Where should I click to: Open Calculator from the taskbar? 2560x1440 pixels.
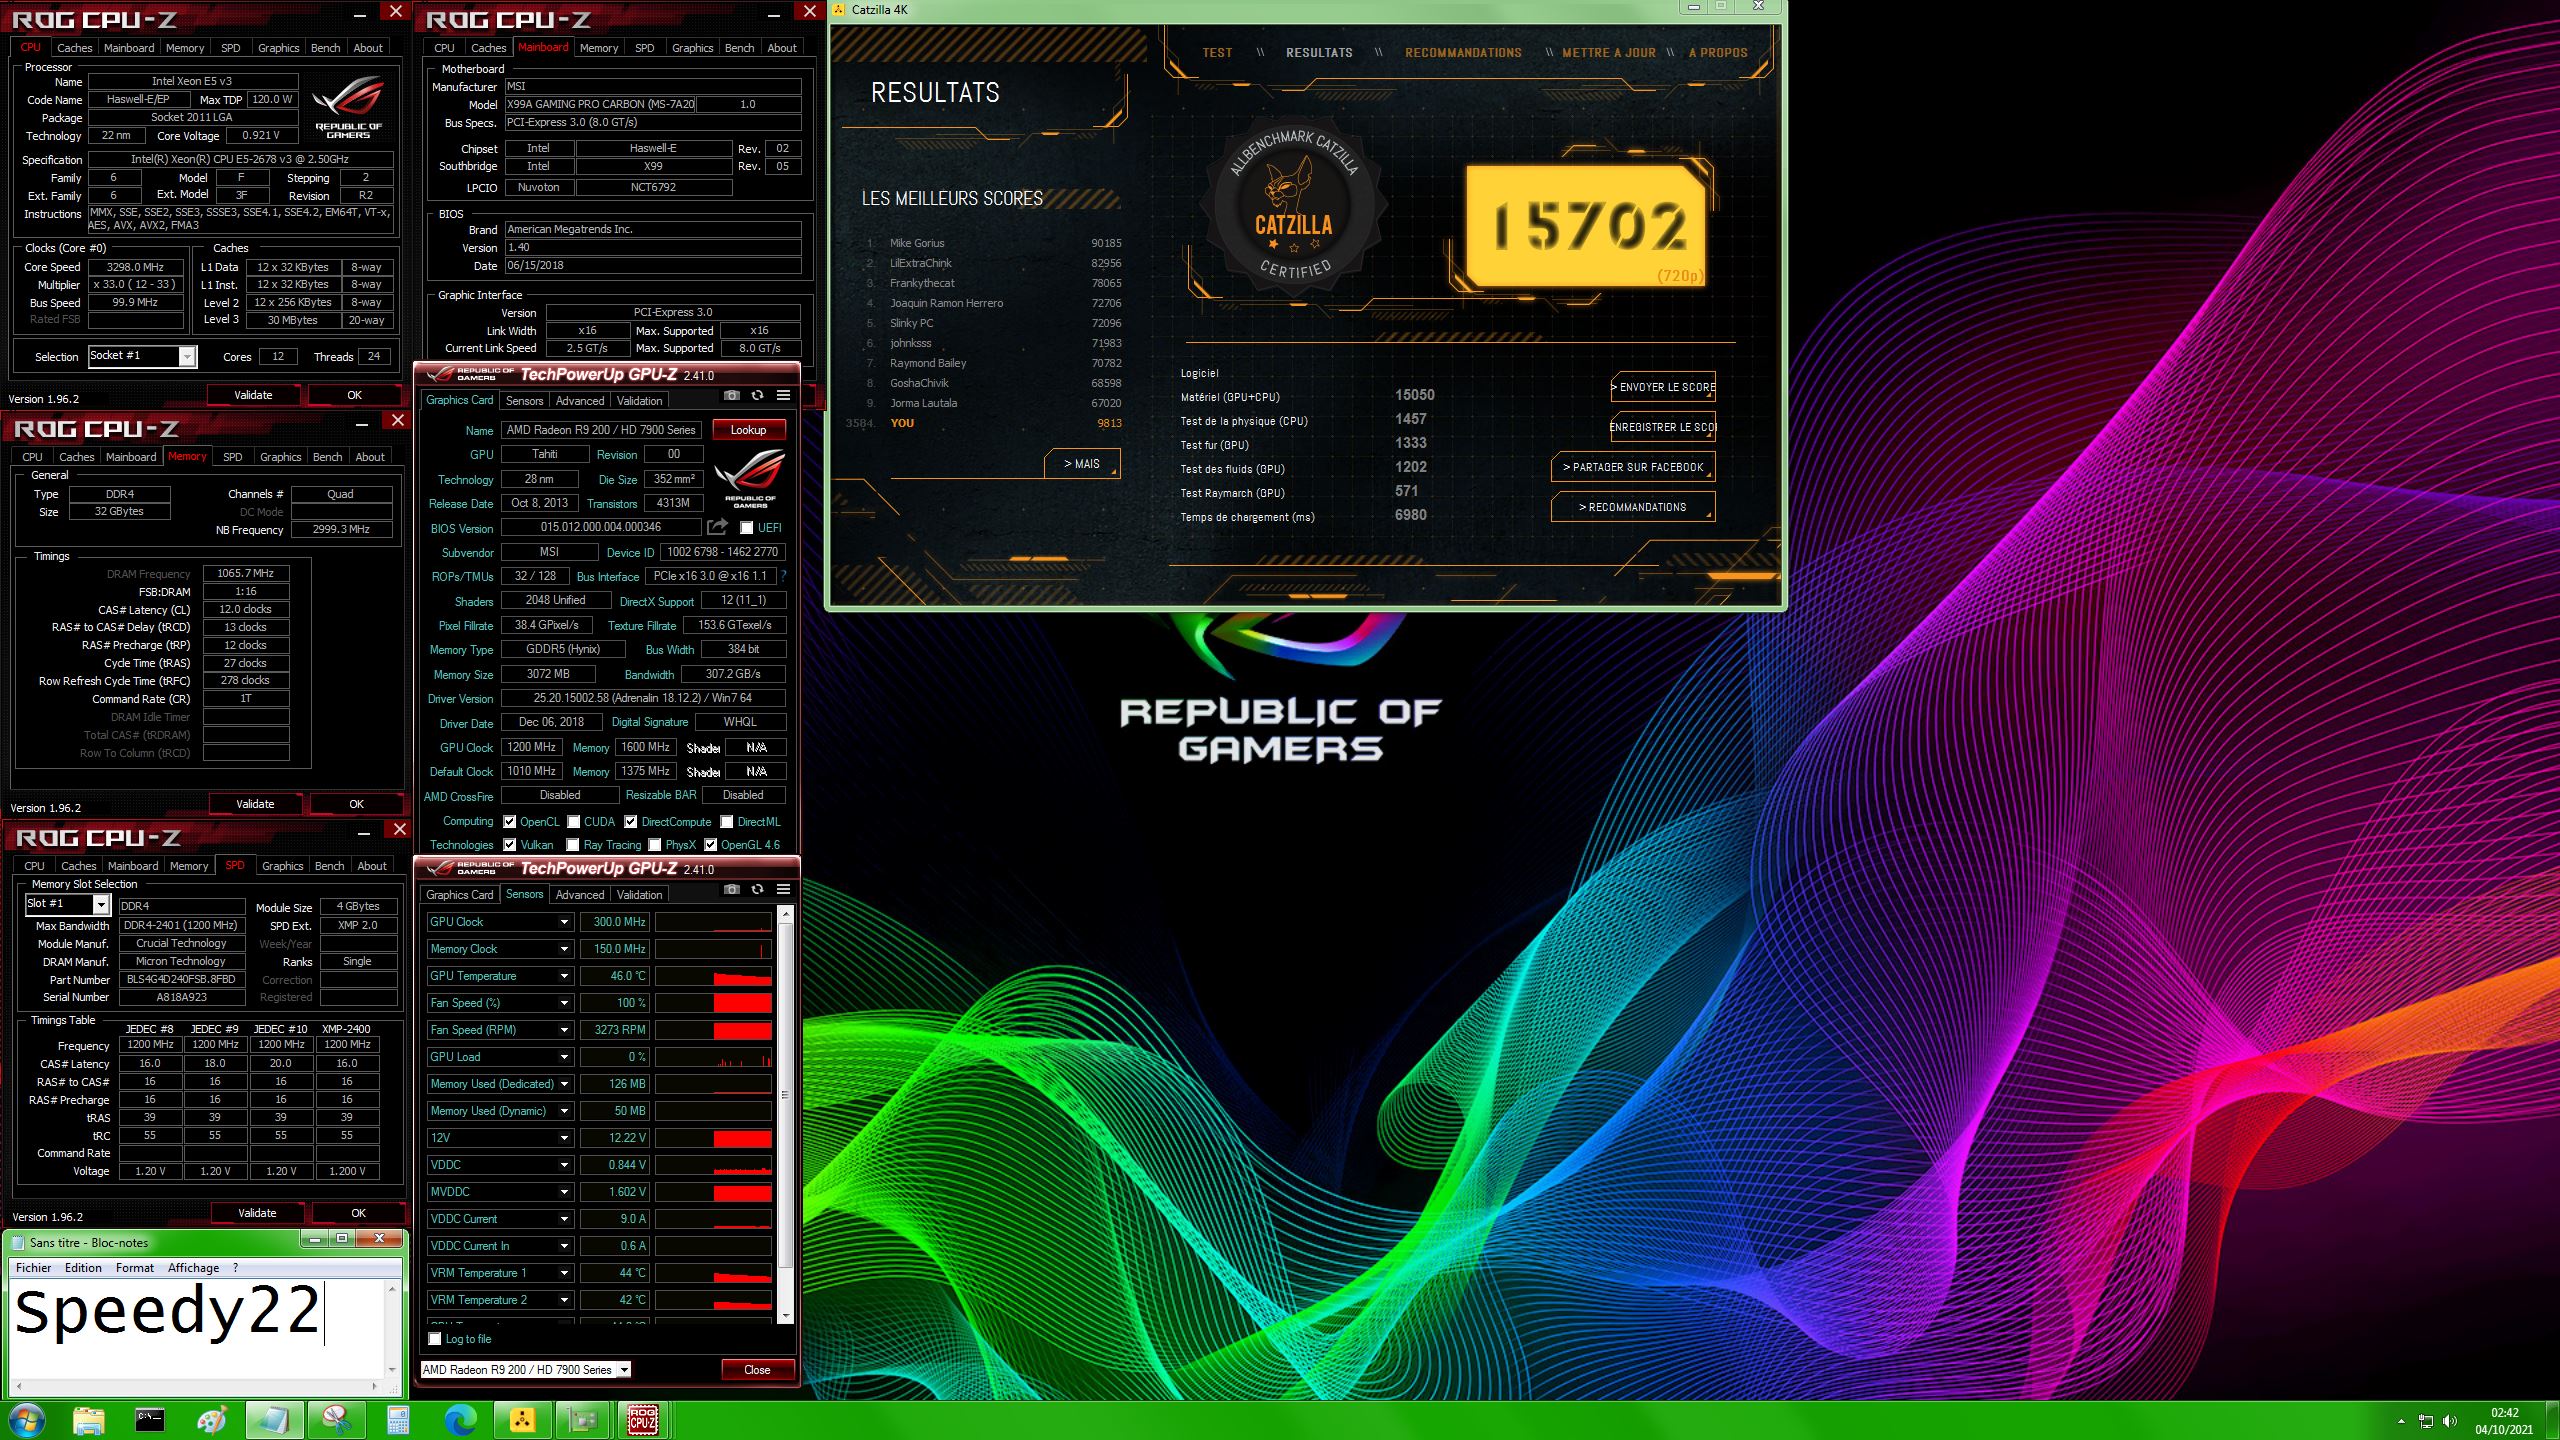coord(398,1420)
